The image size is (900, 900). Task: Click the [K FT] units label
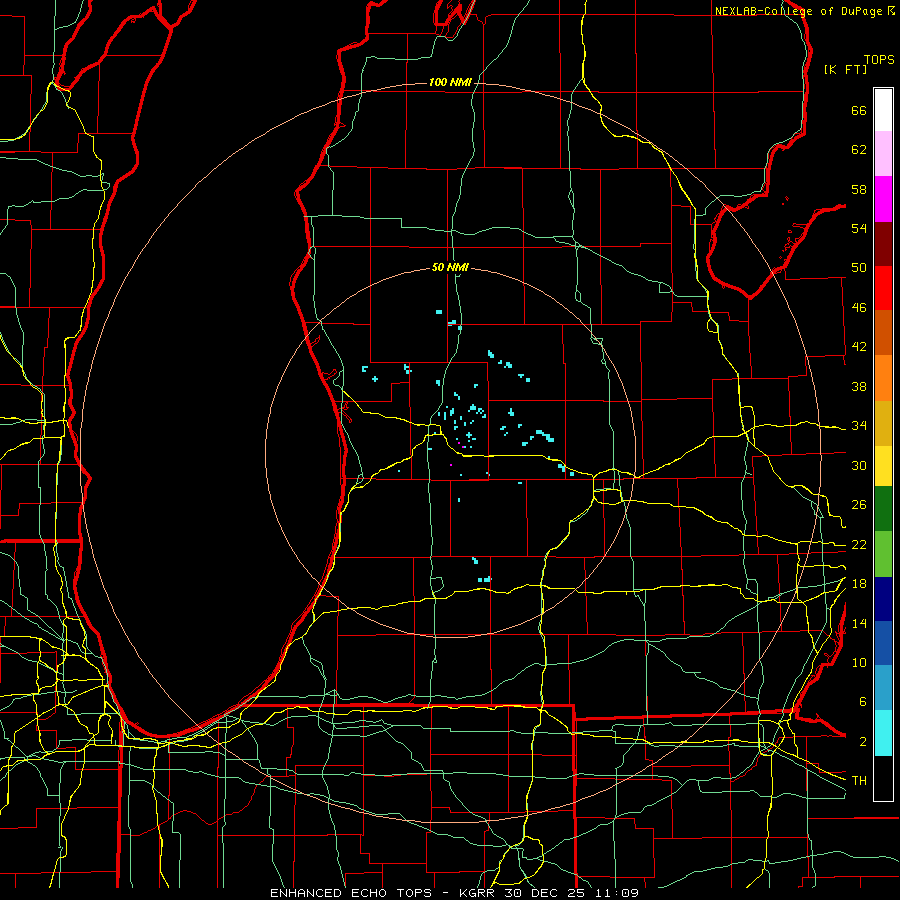[845, 69]
